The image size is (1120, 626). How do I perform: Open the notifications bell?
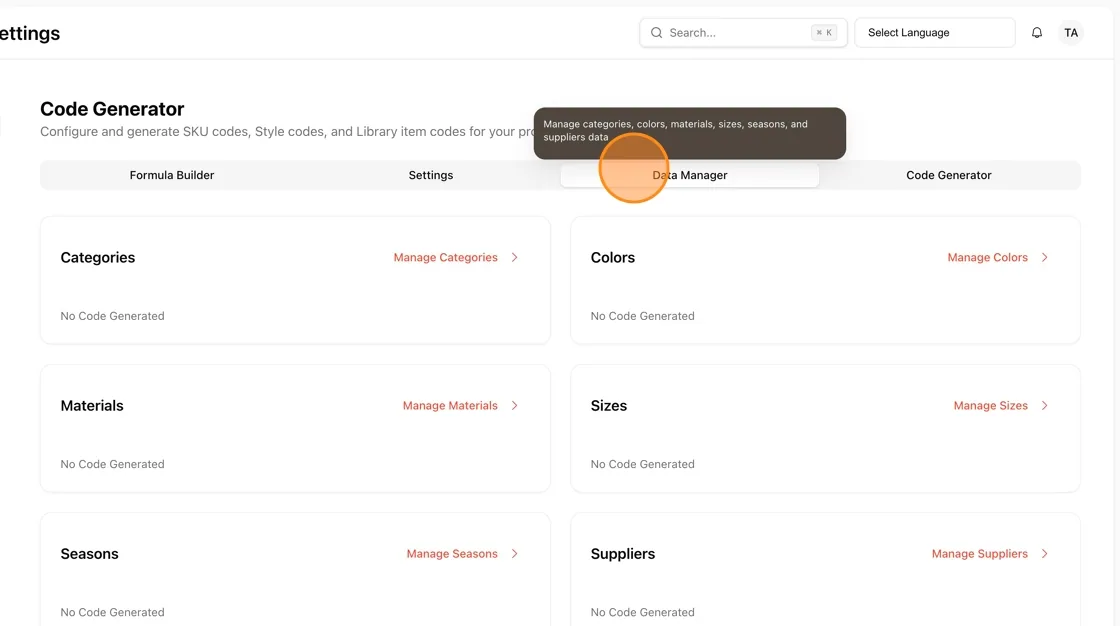point(1036,33)
